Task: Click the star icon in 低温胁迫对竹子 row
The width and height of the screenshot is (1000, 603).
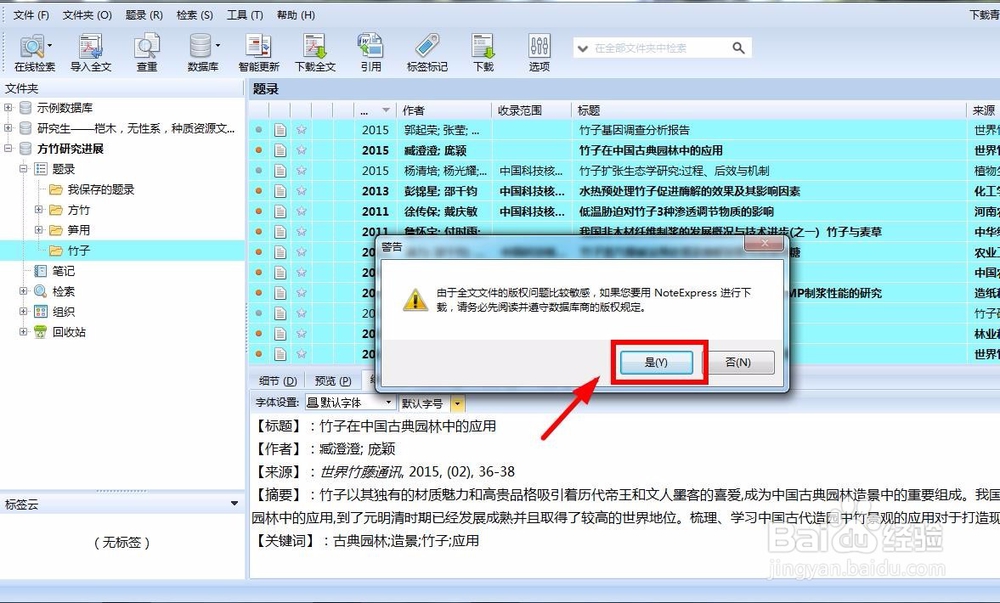Action: coord(301,212)
